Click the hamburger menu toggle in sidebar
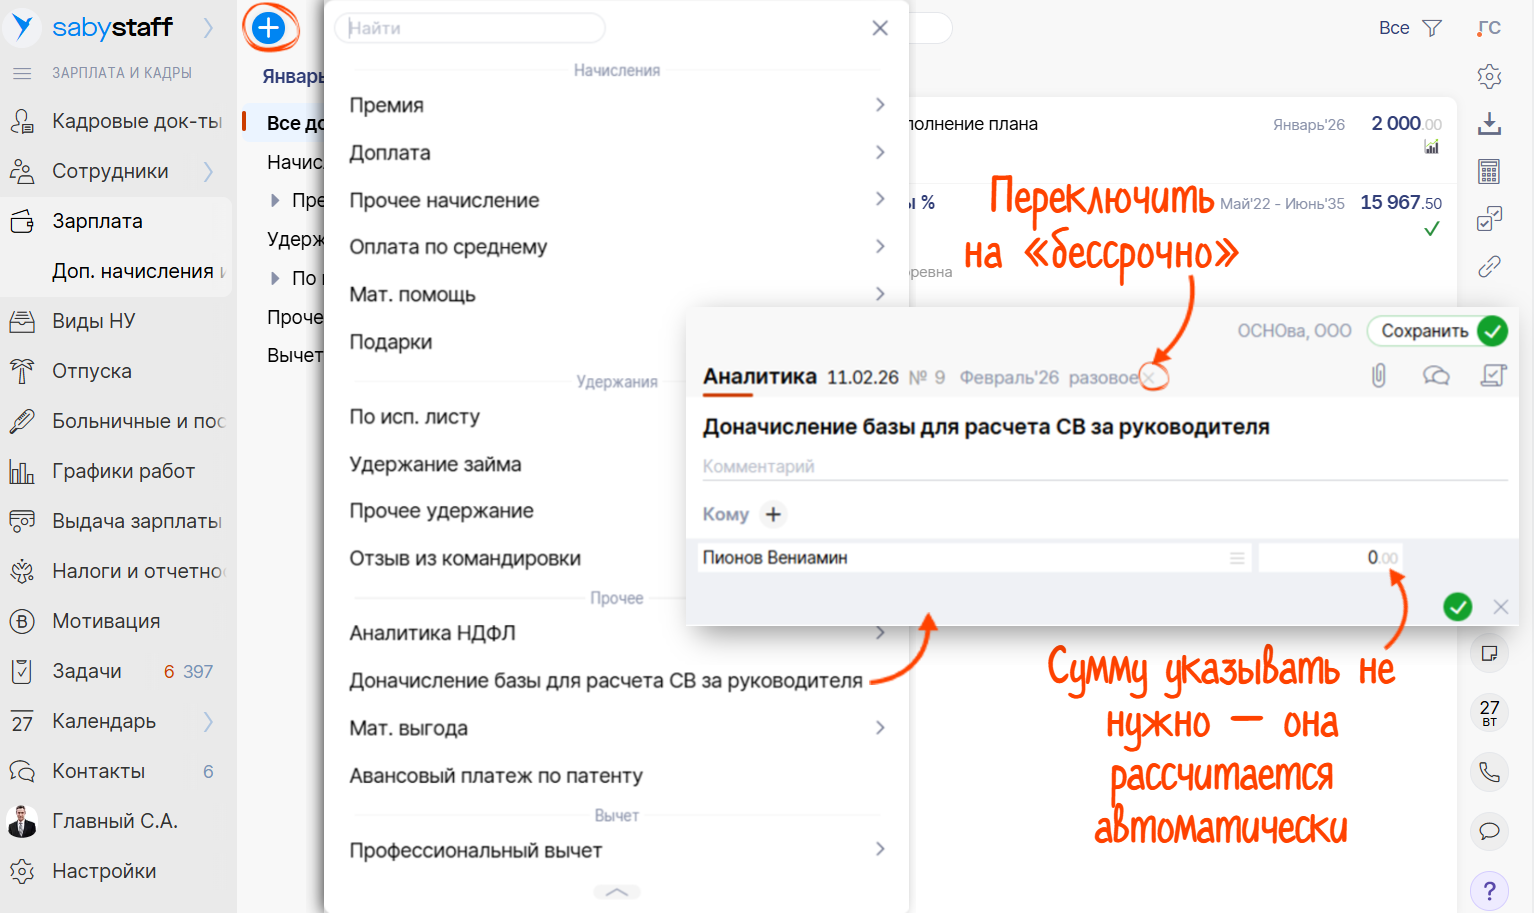Screen dimensions: 1534x913 point(22,73)
